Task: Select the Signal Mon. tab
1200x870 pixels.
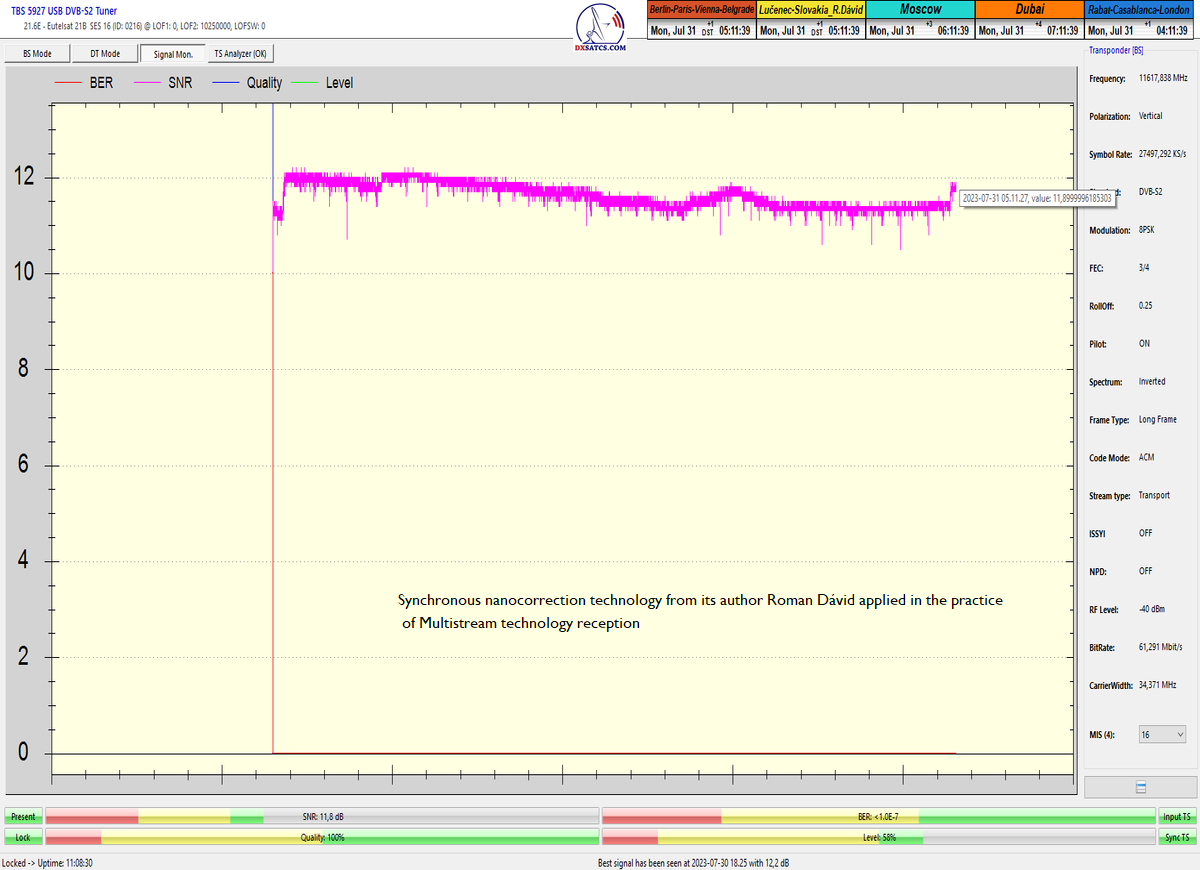Action: [x=173, y=54]
